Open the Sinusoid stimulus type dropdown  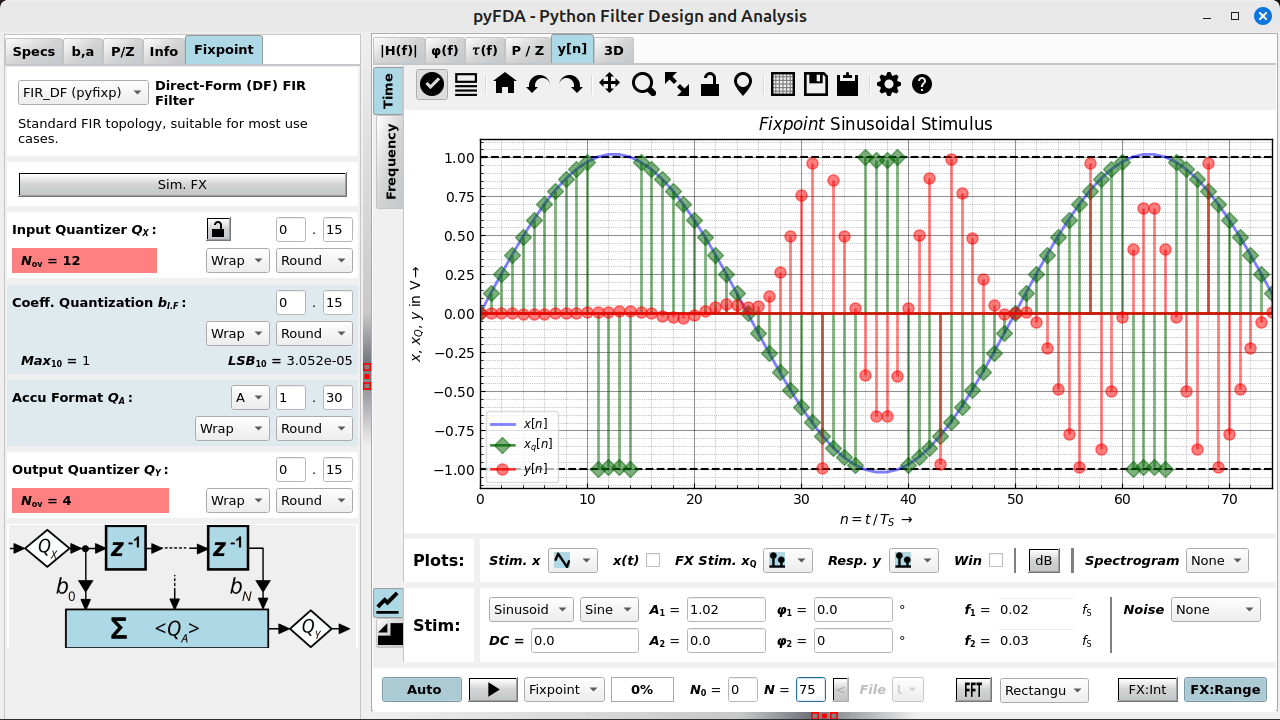531,609
